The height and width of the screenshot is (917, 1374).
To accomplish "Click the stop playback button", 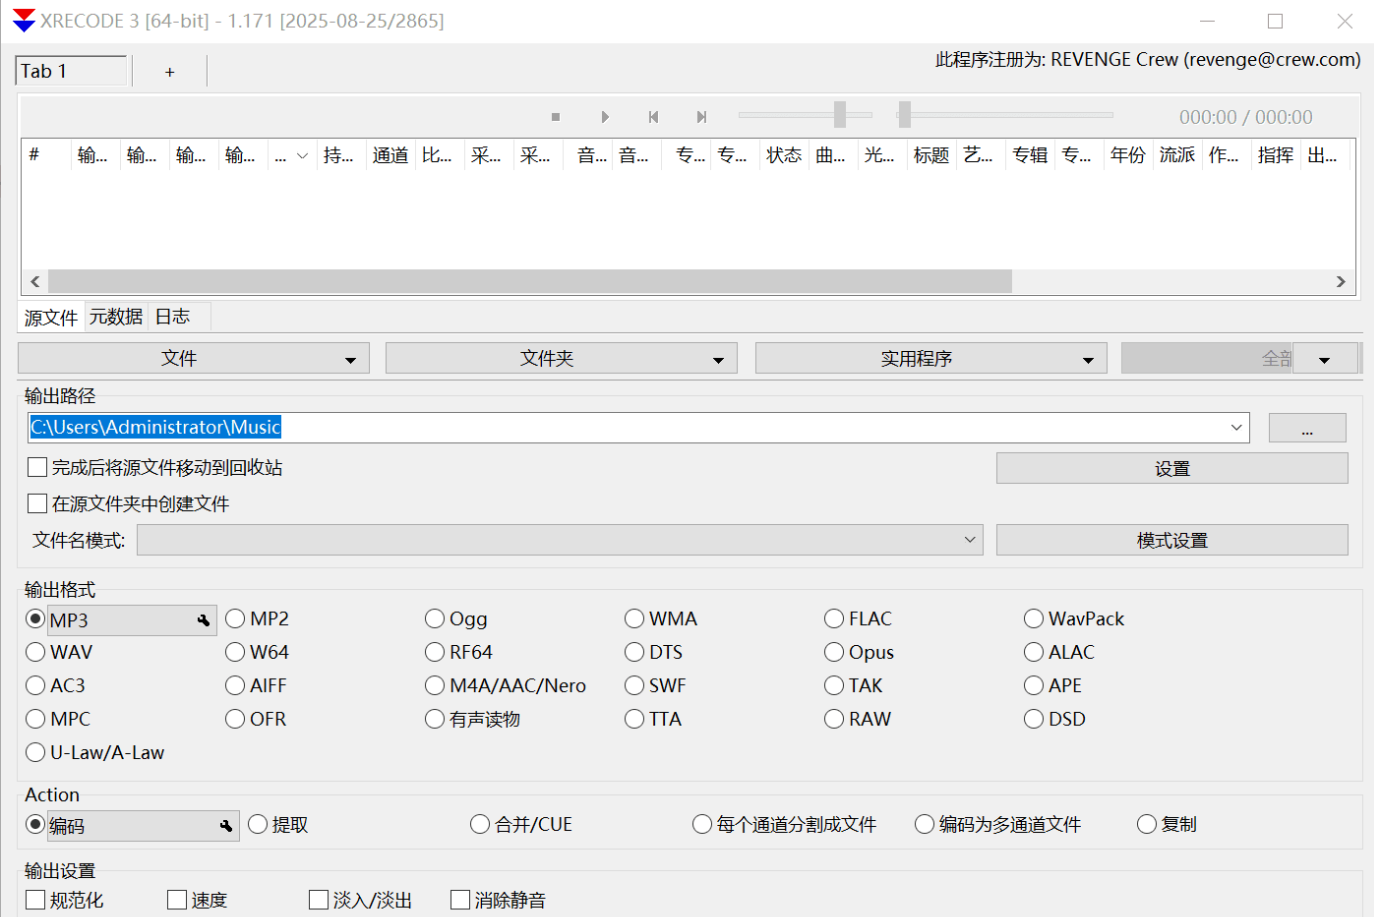I will (x=556, y=117).
